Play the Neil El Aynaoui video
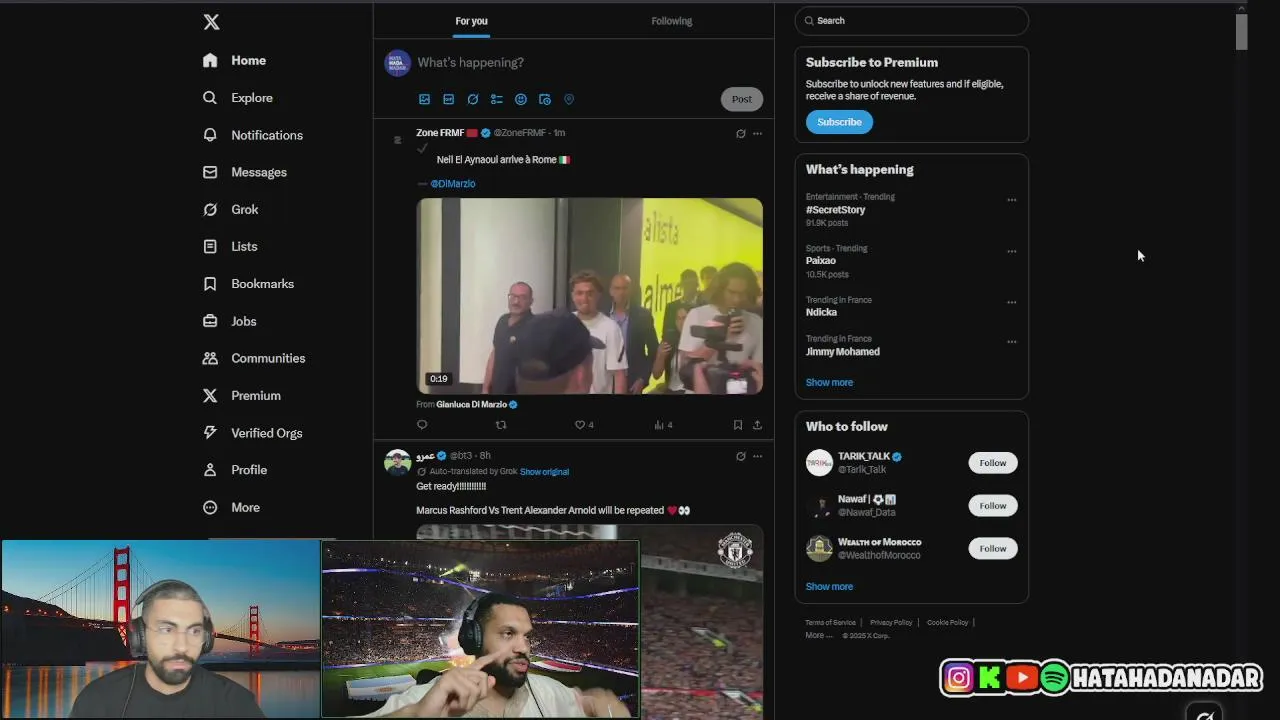1280x720 pixels. coord(590,296)
